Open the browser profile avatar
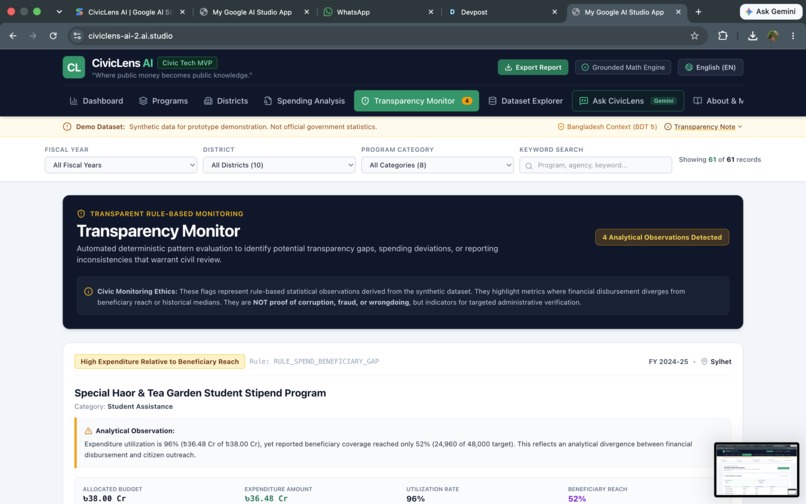This screenshot has width=806, height=504. [x=773, y=35]
